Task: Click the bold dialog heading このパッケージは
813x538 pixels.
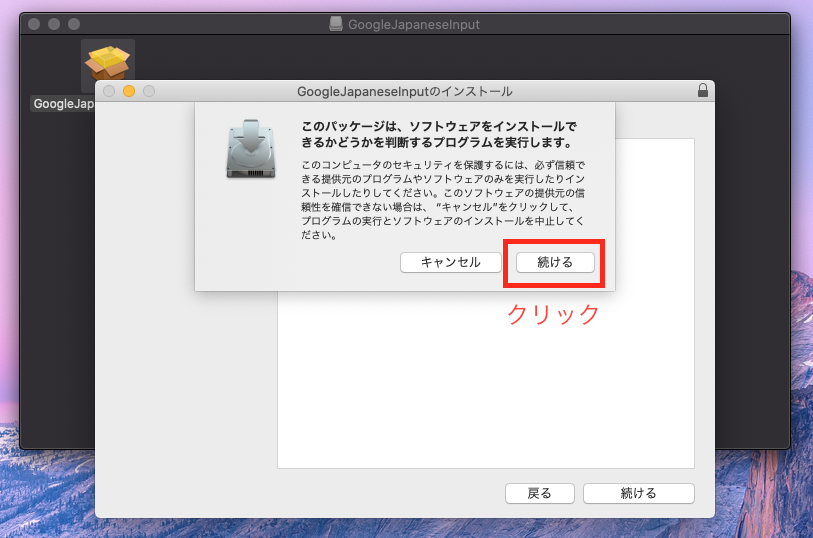Action: 439,134
